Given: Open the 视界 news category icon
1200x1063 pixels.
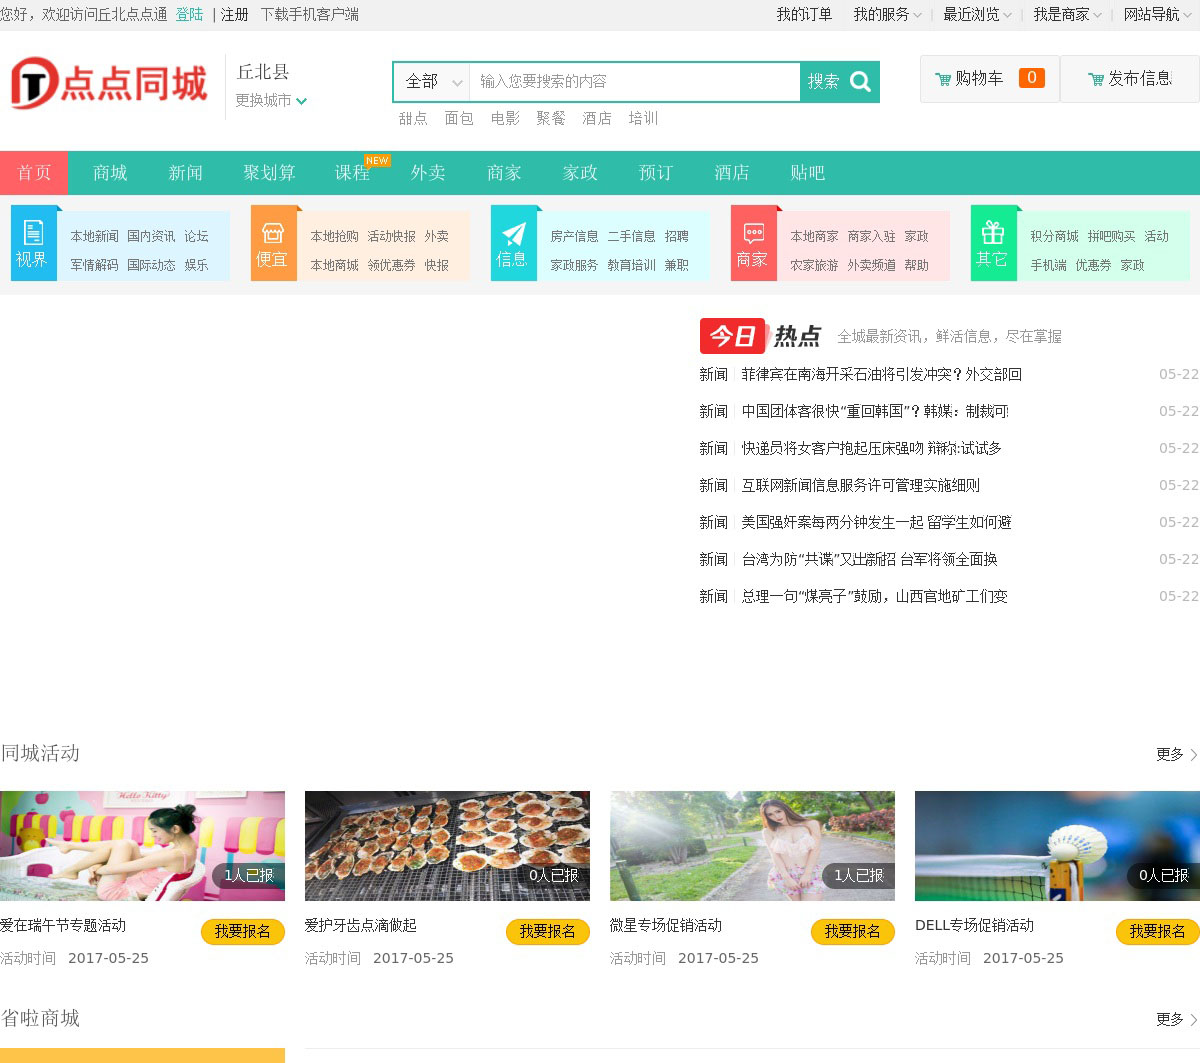Looking at the screenshot, I should coord(33,233).
